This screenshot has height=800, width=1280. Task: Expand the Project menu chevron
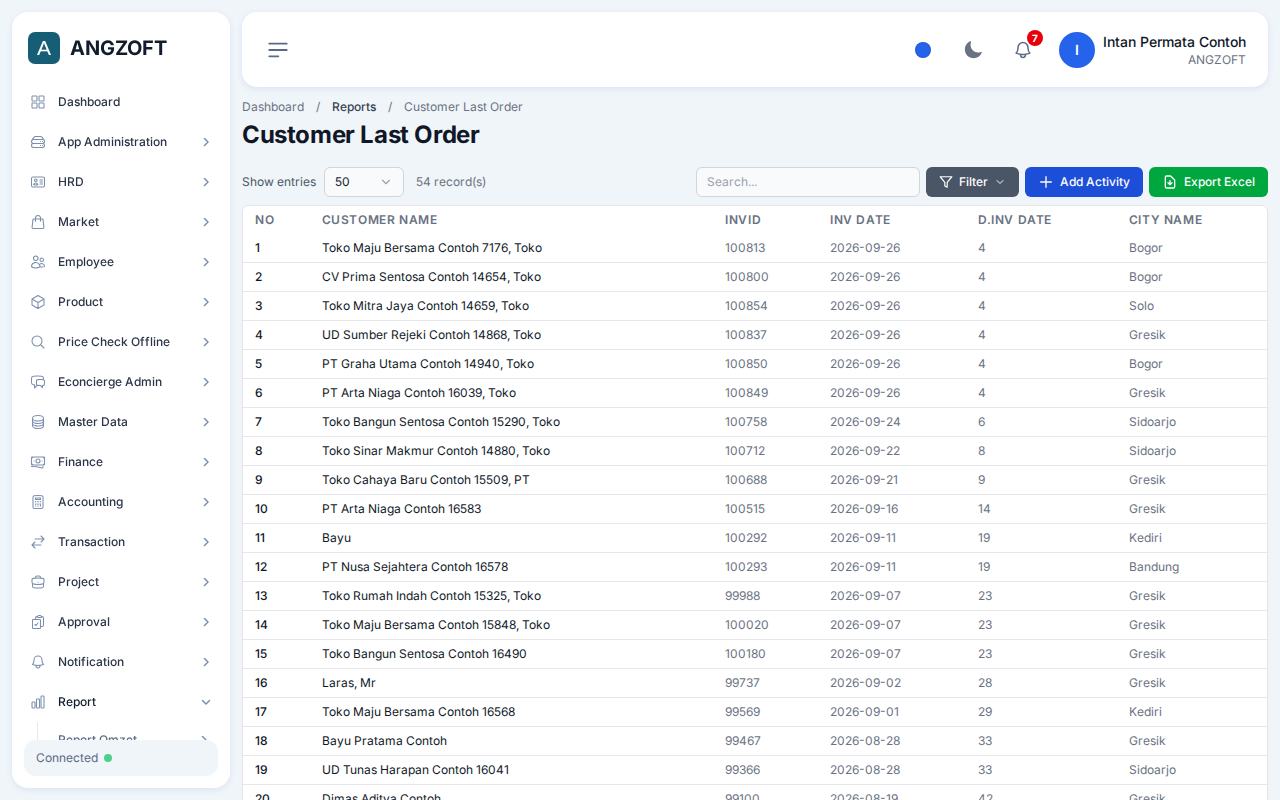[x=206, y=582]
